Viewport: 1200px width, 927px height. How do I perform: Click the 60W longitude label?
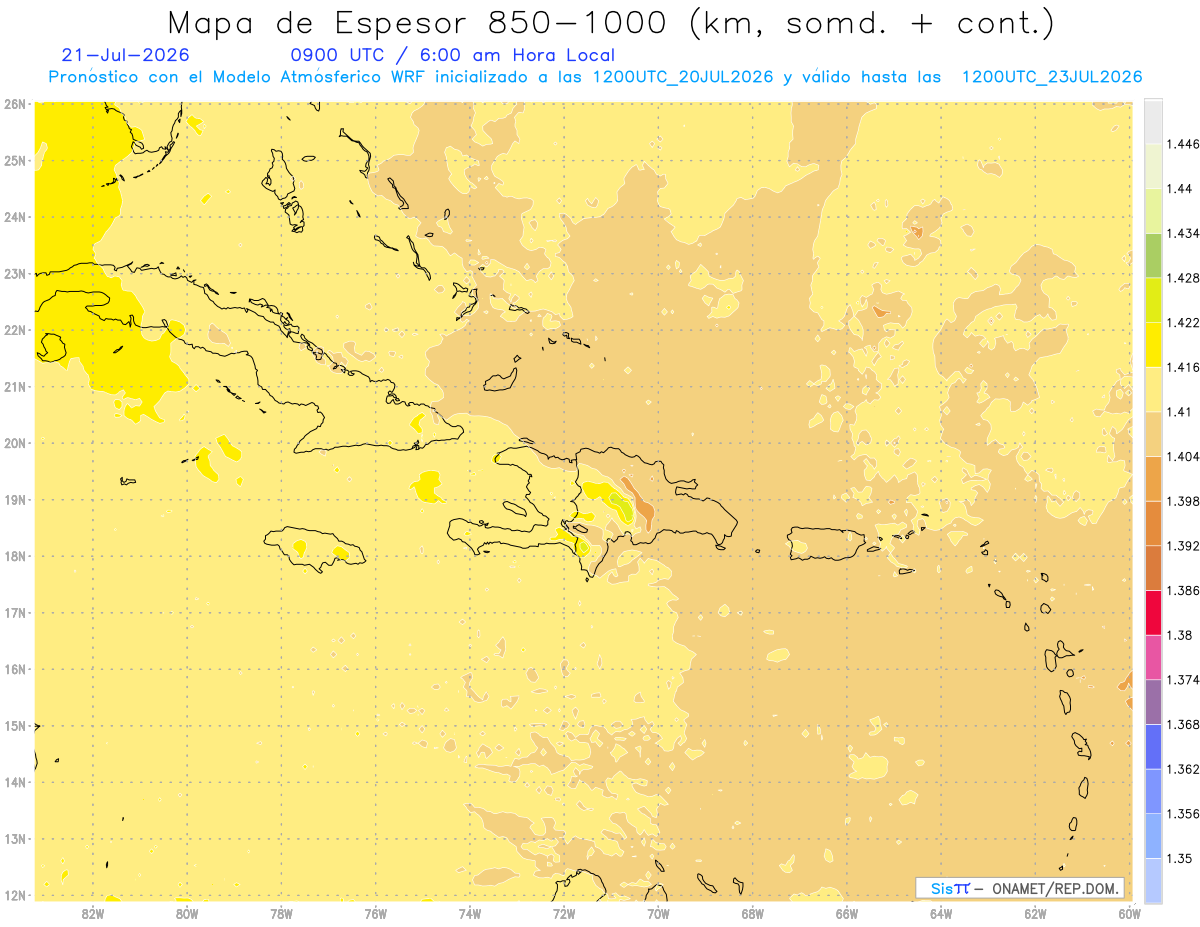pyautogui.click(x=1129, y=912)
